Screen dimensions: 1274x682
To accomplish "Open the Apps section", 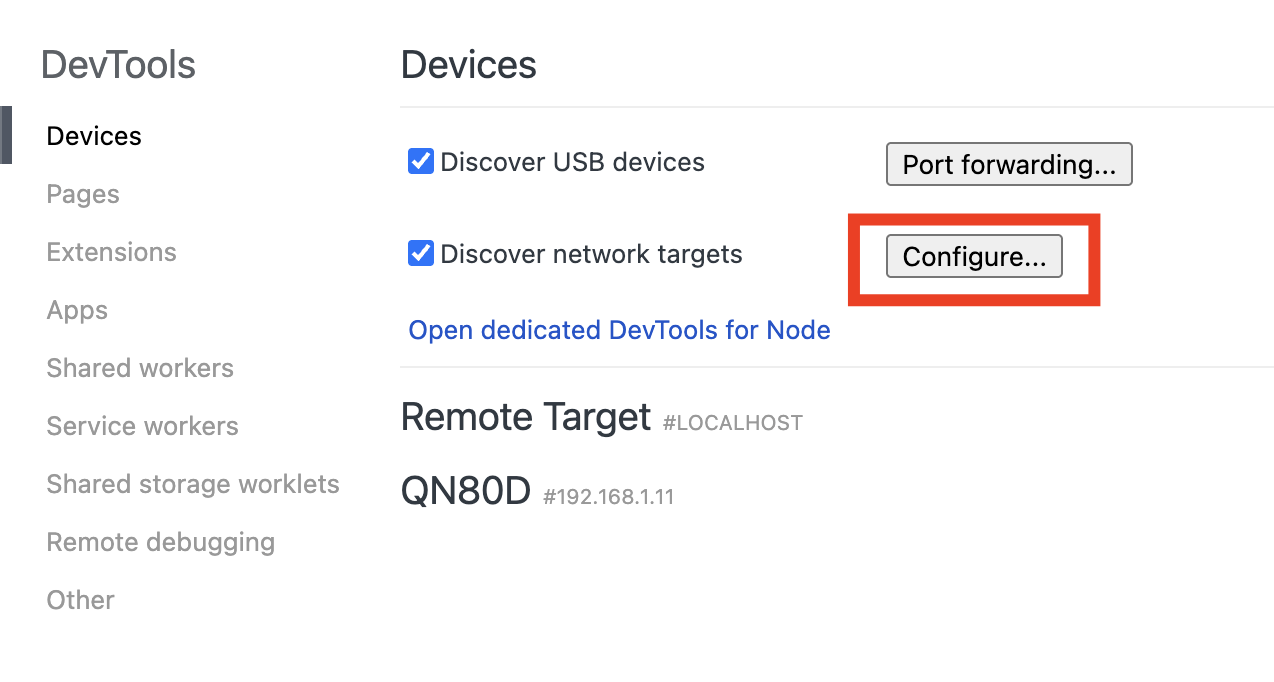I will click(x=76, y=310).
